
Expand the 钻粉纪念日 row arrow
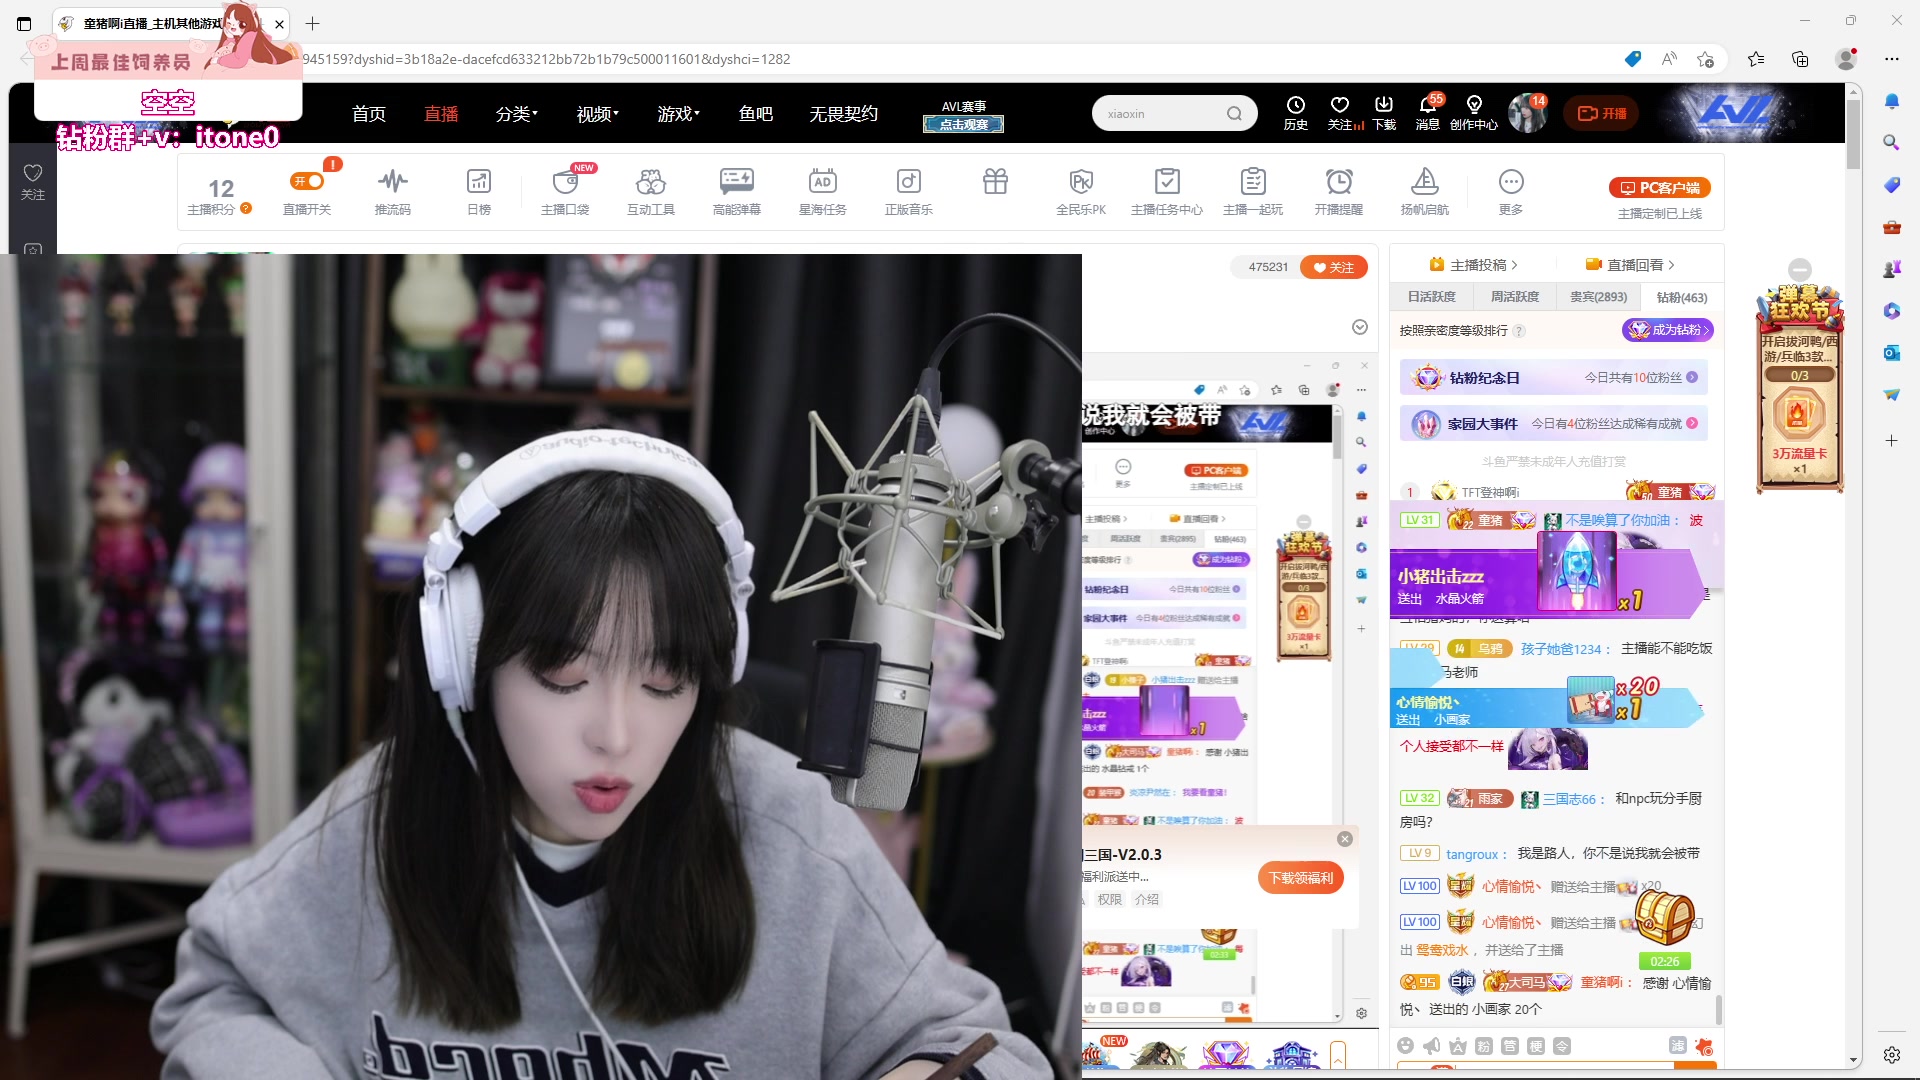[1692, 377]
